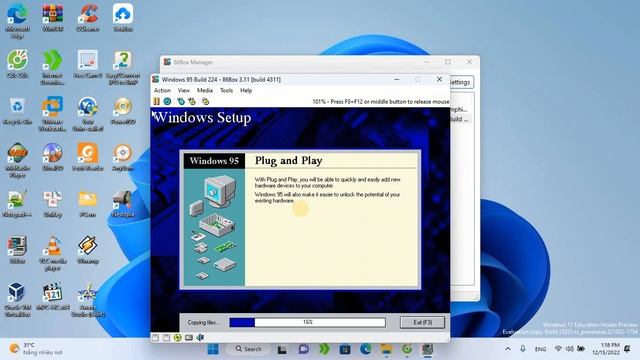Select the UniKey desktop shortcut

coord(53,203)
